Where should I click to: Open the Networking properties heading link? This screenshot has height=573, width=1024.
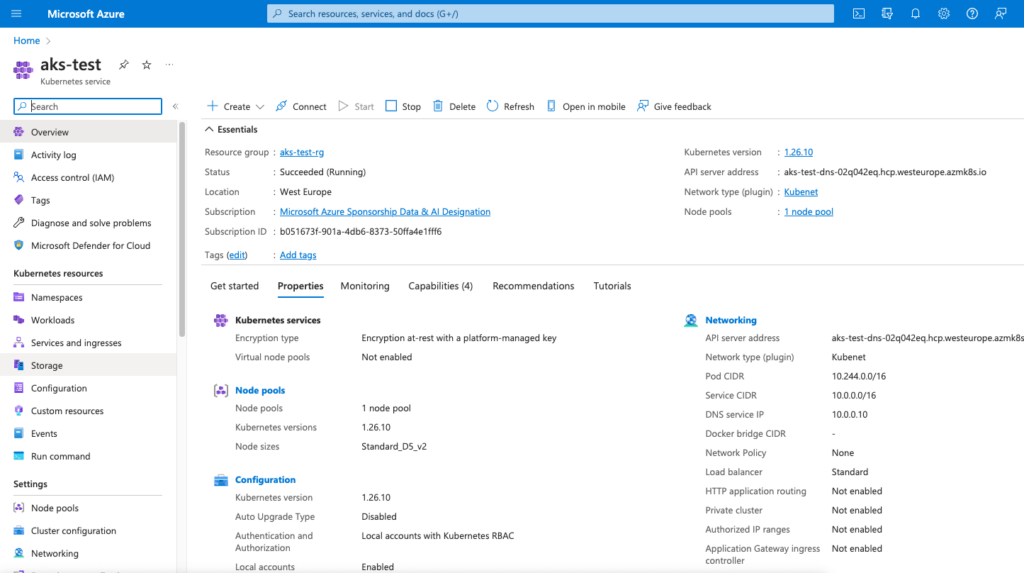click(x=731, y=320)
